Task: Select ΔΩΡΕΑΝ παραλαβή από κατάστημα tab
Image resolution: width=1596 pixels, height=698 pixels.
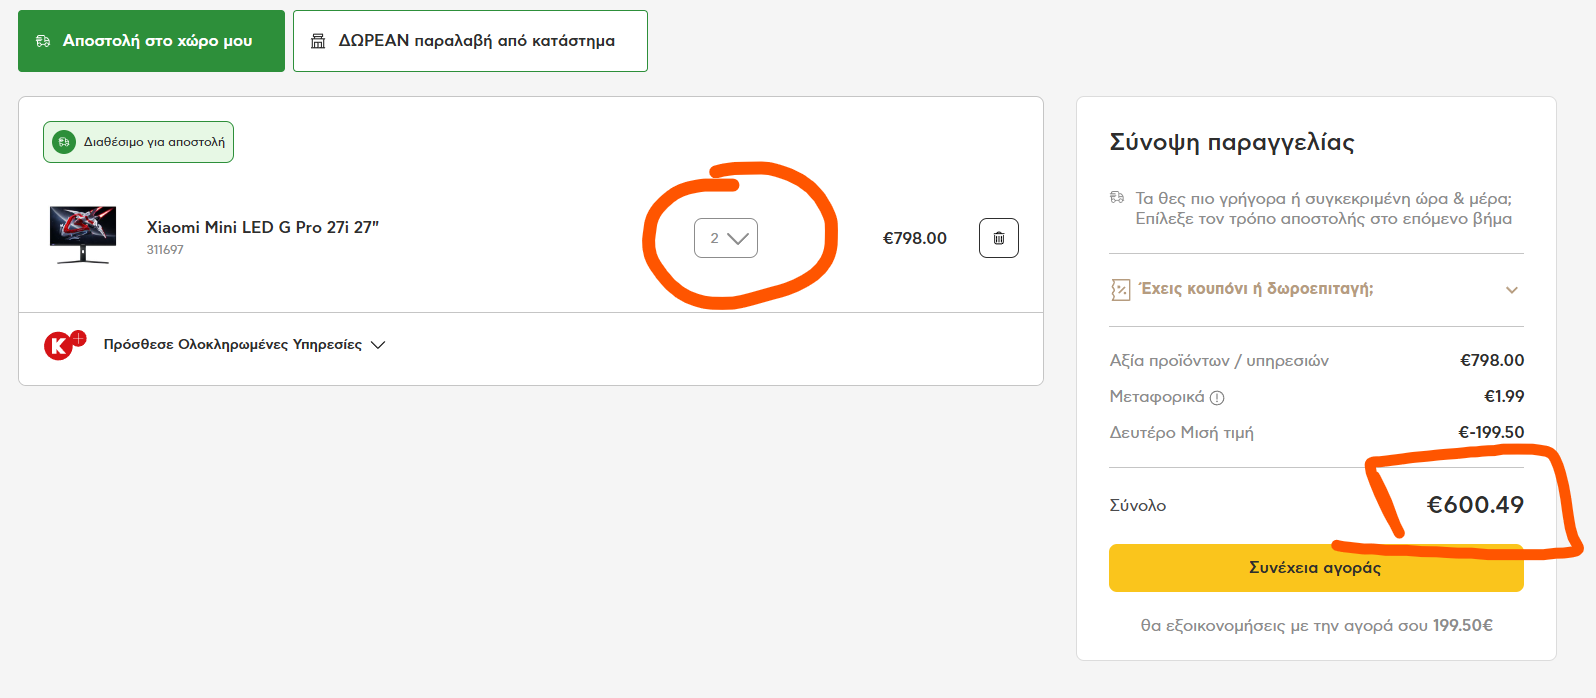Action: pyautogui.click(x=470, y=41)
